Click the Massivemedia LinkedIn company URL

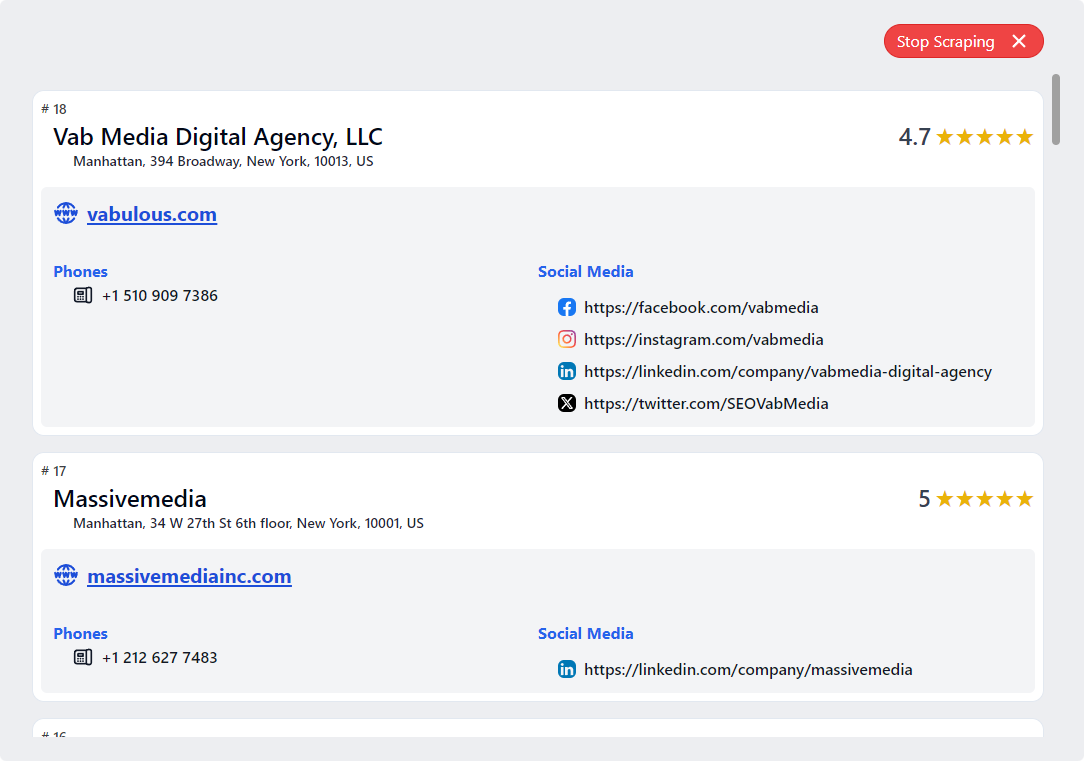pos(748,670)
